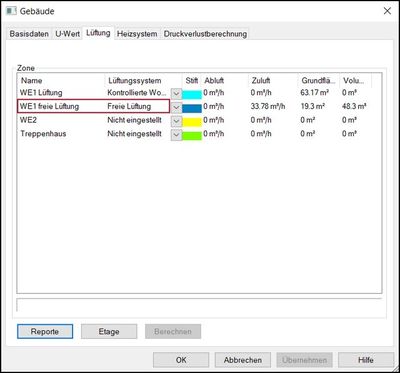Click the Etage button
The width and height of the screenshot is (400, 373).
[x=109, y=332]
